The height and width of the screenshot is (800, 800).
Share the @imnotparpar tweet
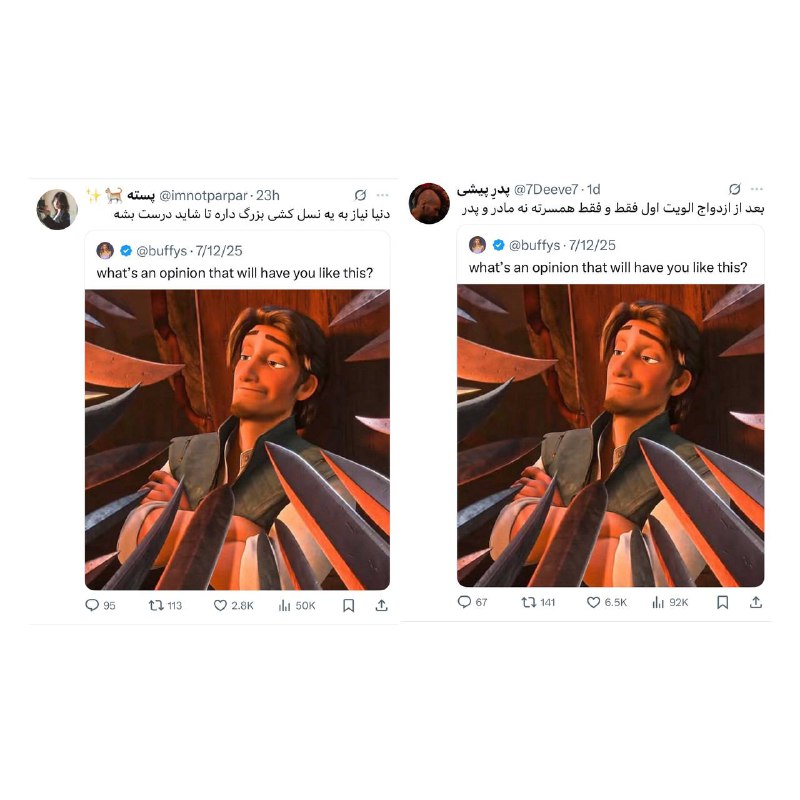click(x=382, y=605)
